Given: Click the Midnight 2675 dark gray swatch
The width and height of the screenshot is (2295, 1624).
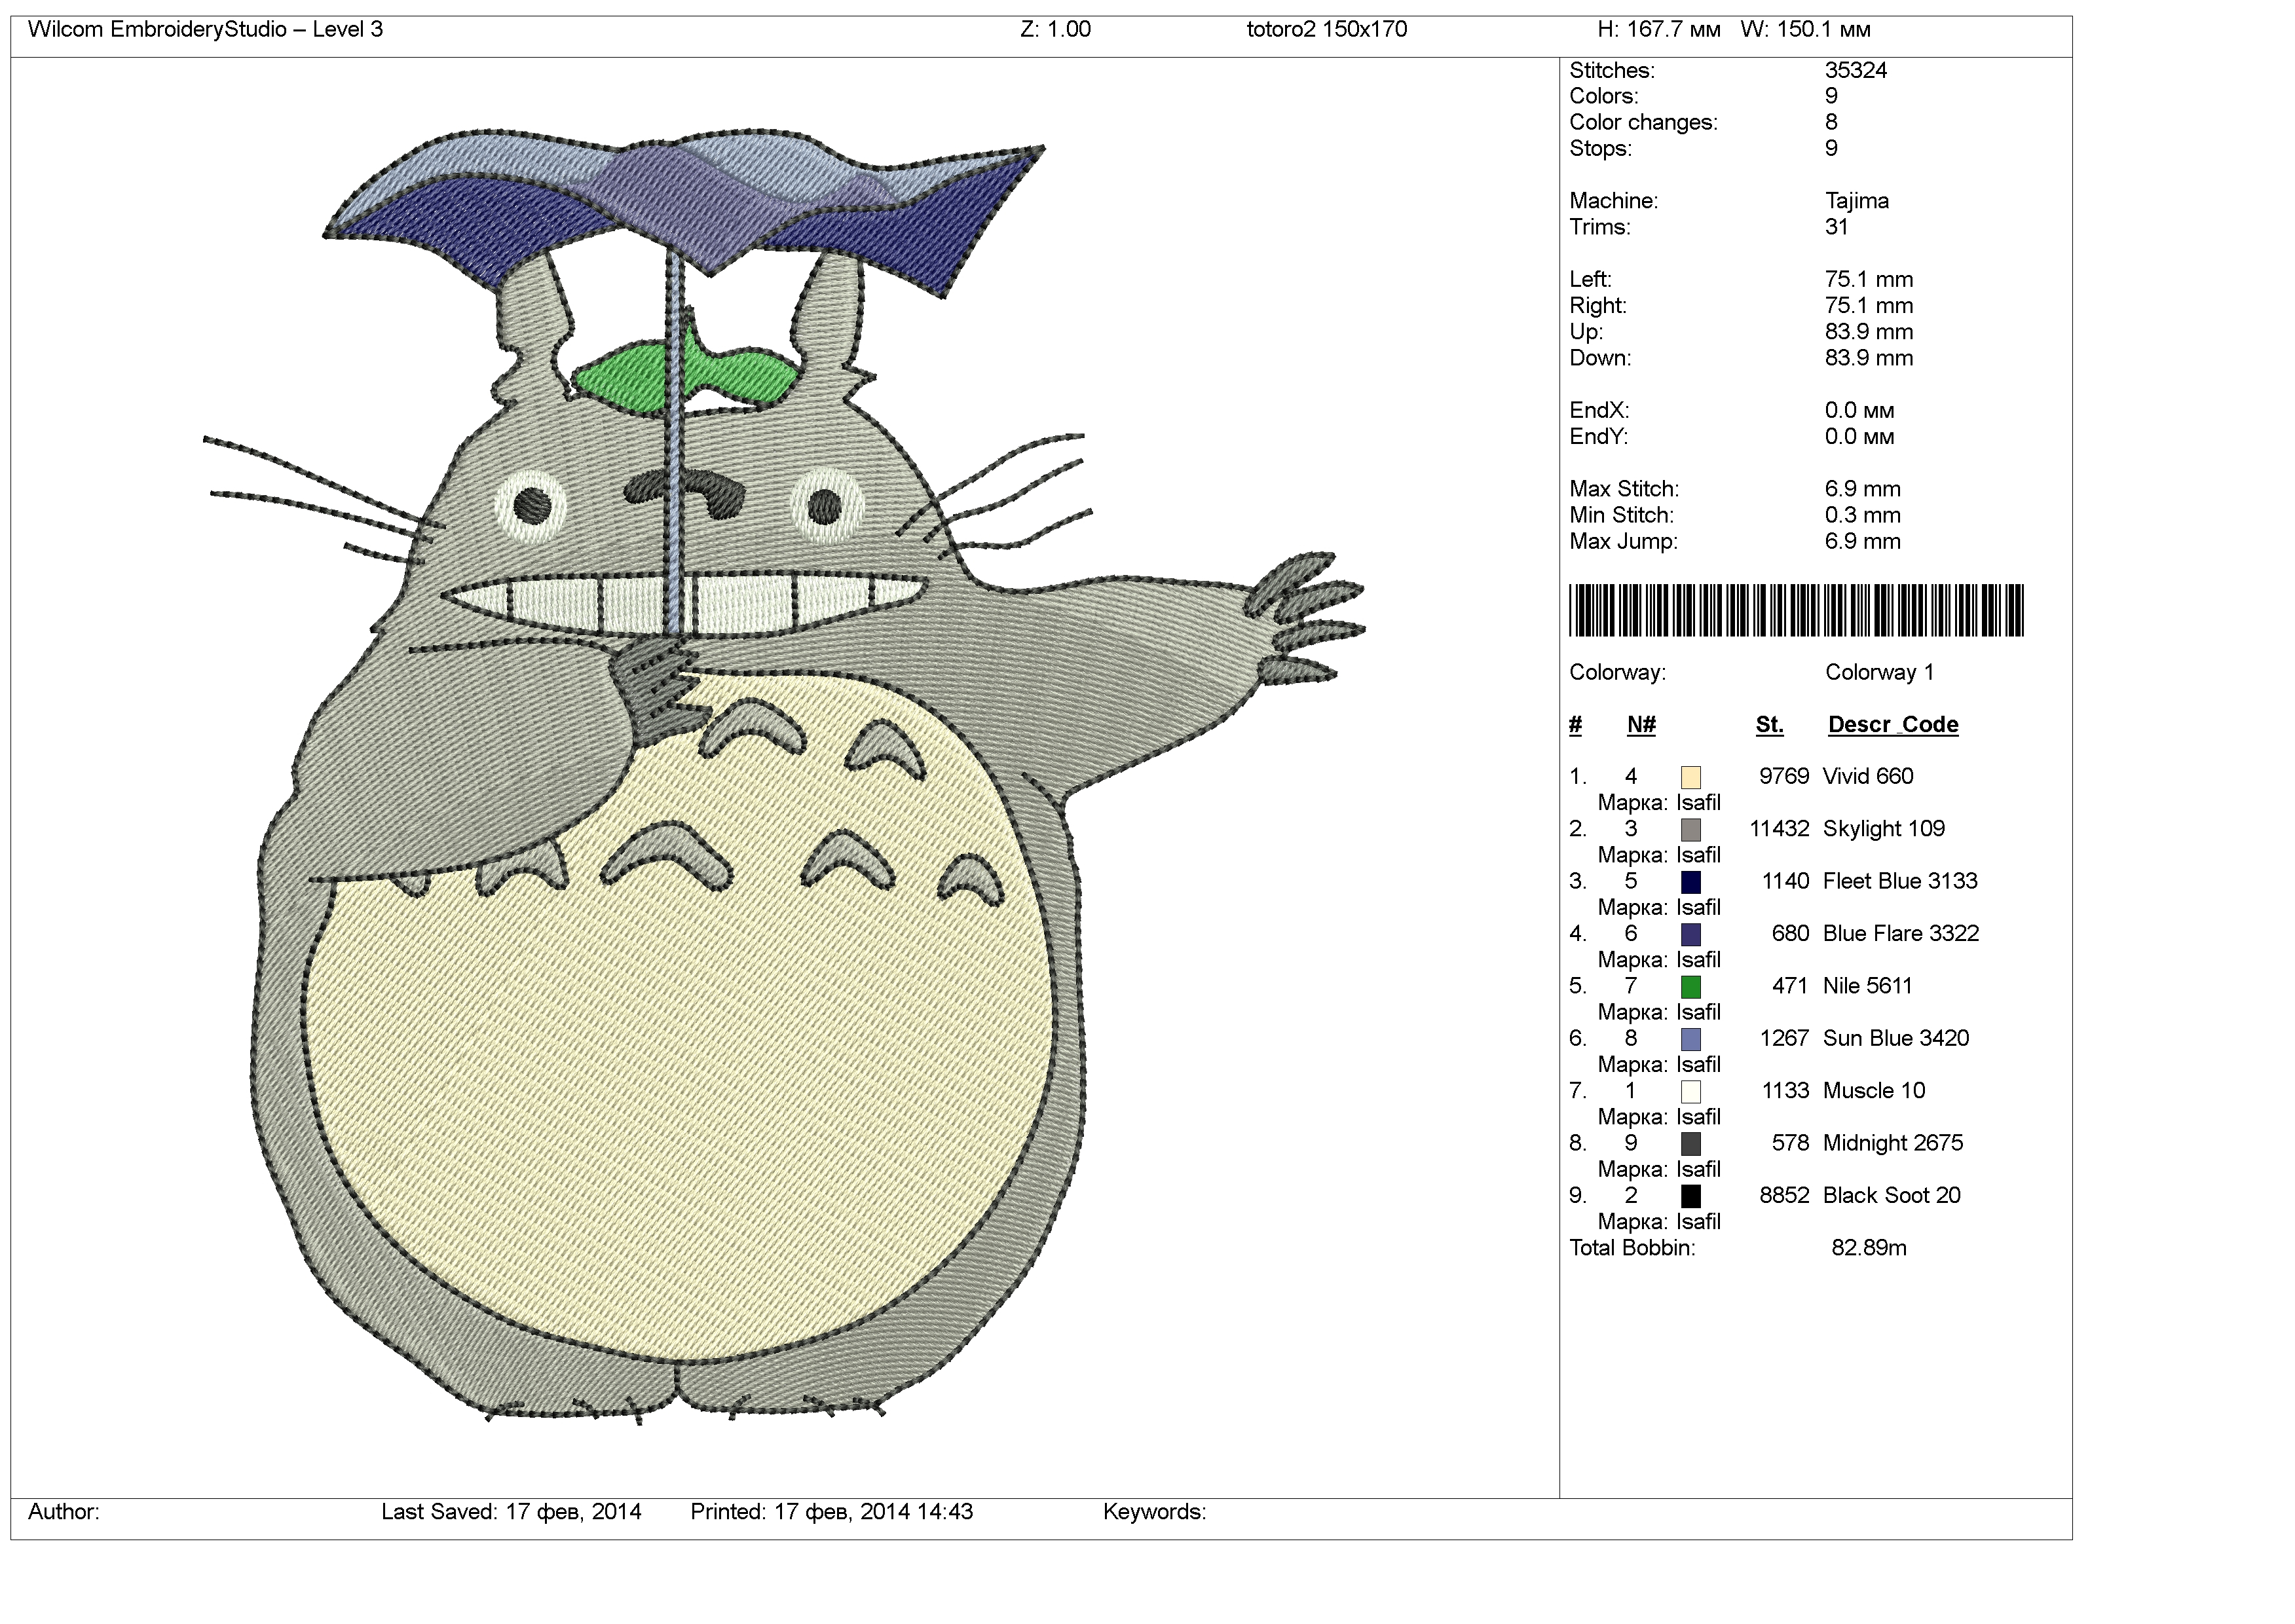Looking at the screenshot, I should [1690, 1144].
